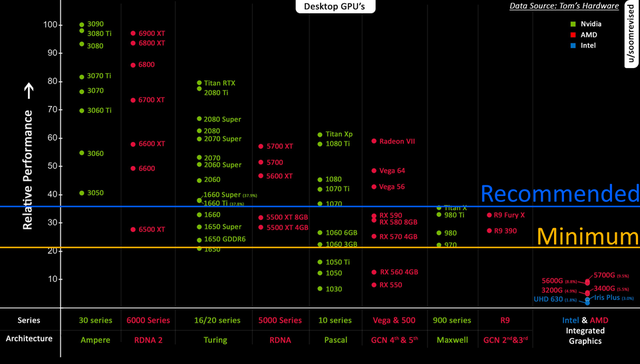The image size is (640, 364).
Task: Select the 6900 XT data point
Action: click(x=133, y=33)
